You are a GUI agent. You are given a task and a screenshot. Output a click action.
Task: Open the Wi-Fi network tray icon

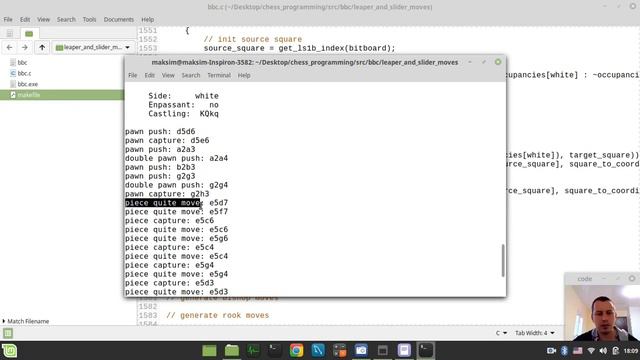(591, 351)
